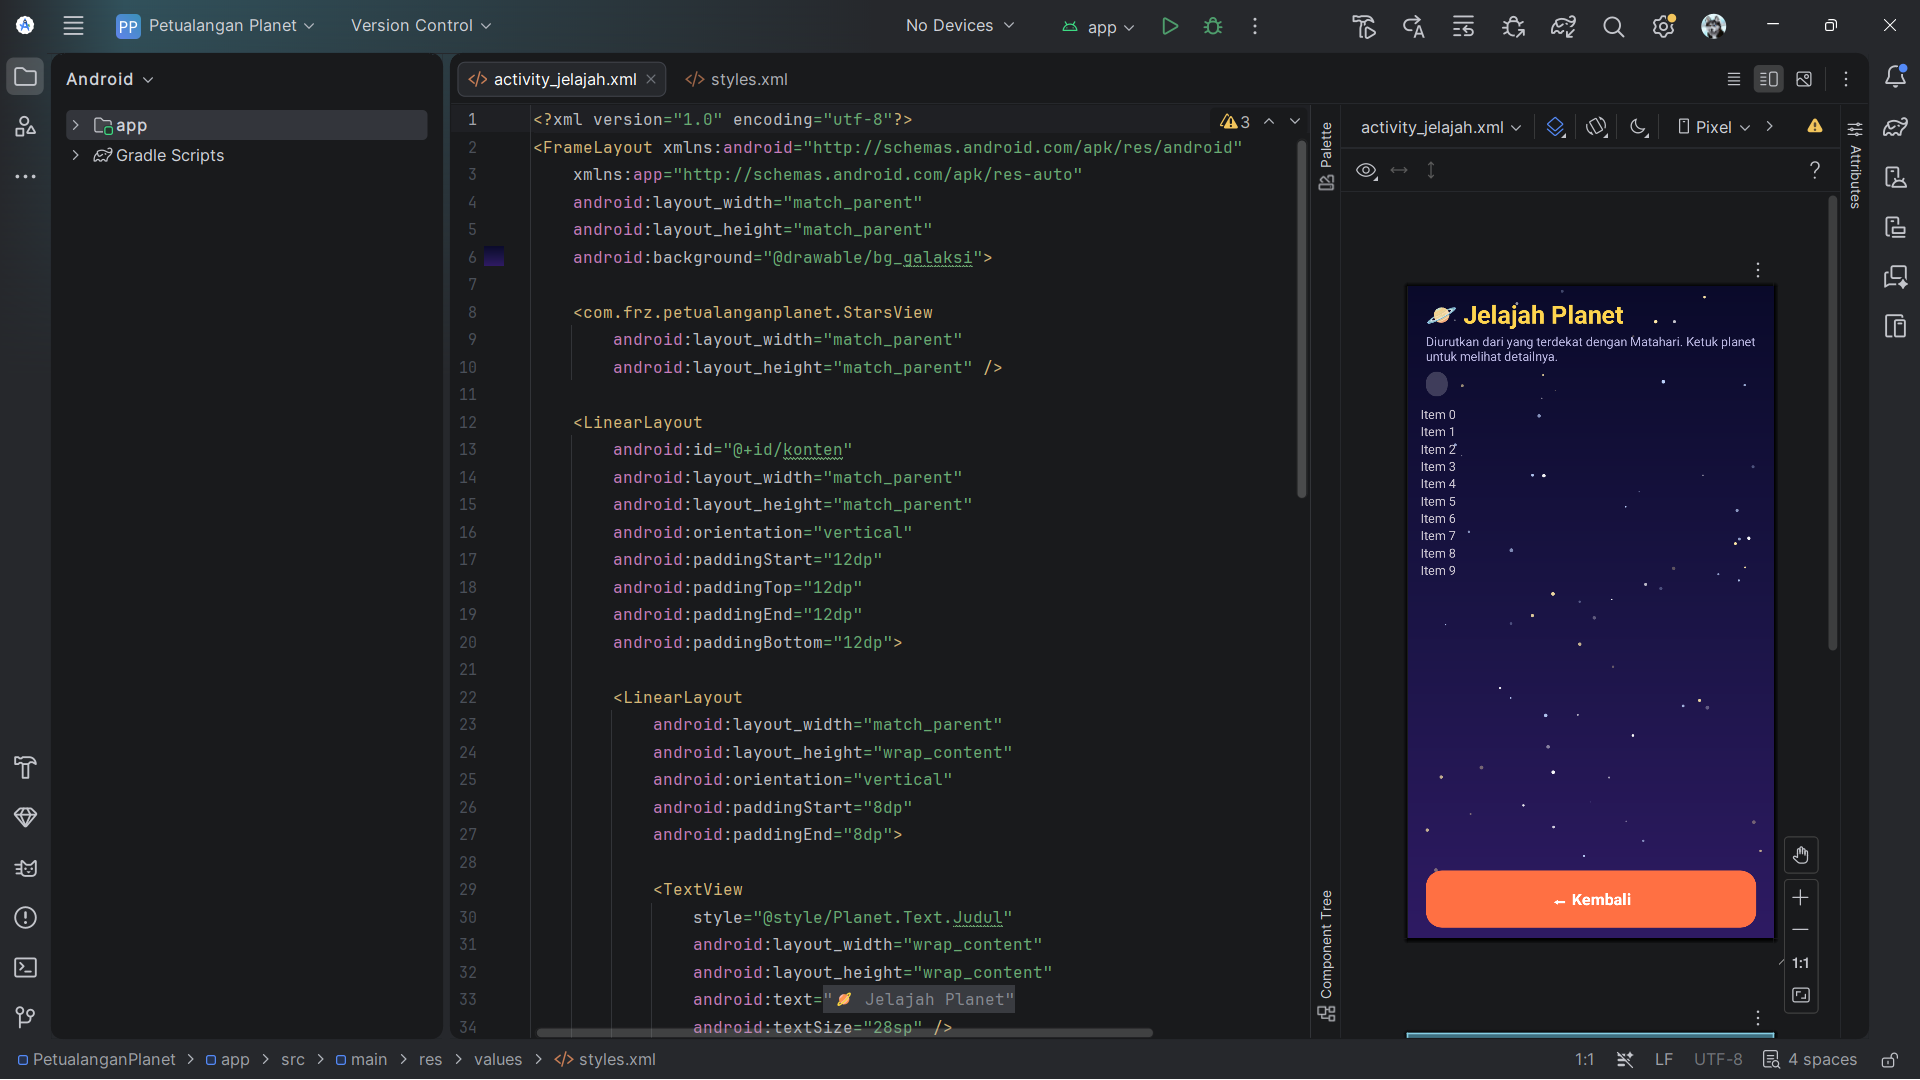1920x1080 pixels.
Task: Run the app with the green play button
Action: point(1169,26)
